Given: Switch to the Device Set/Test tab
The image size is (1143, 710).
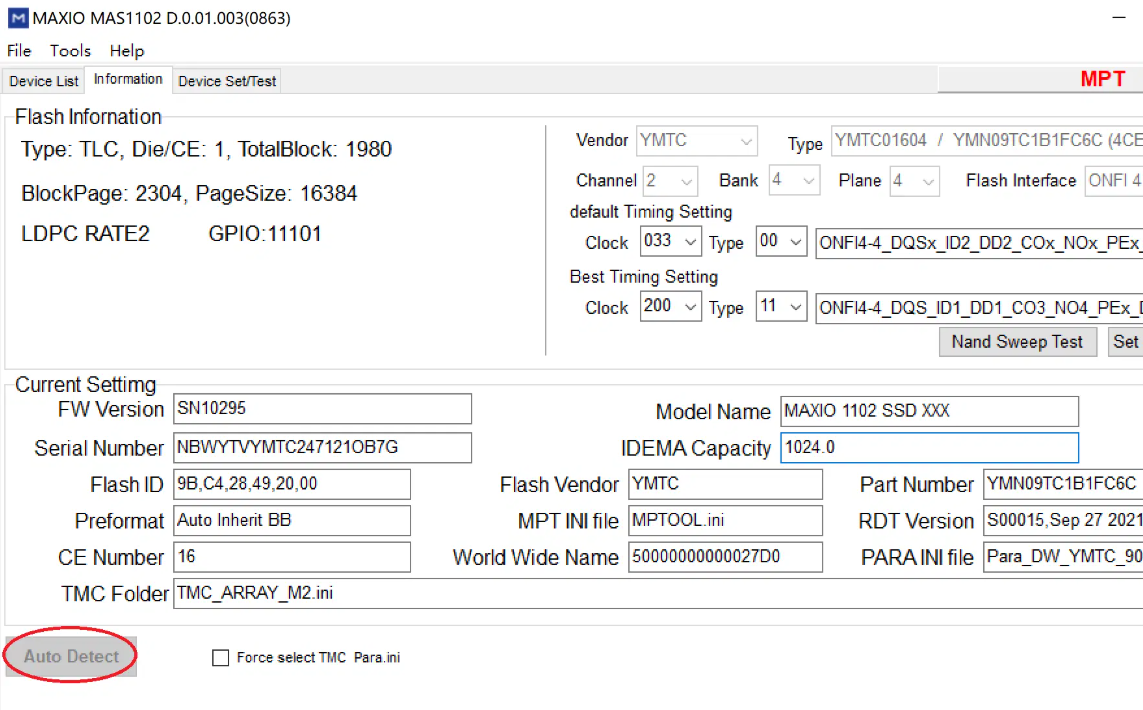Looking at the screenshot, I should [x=227, y=81].
